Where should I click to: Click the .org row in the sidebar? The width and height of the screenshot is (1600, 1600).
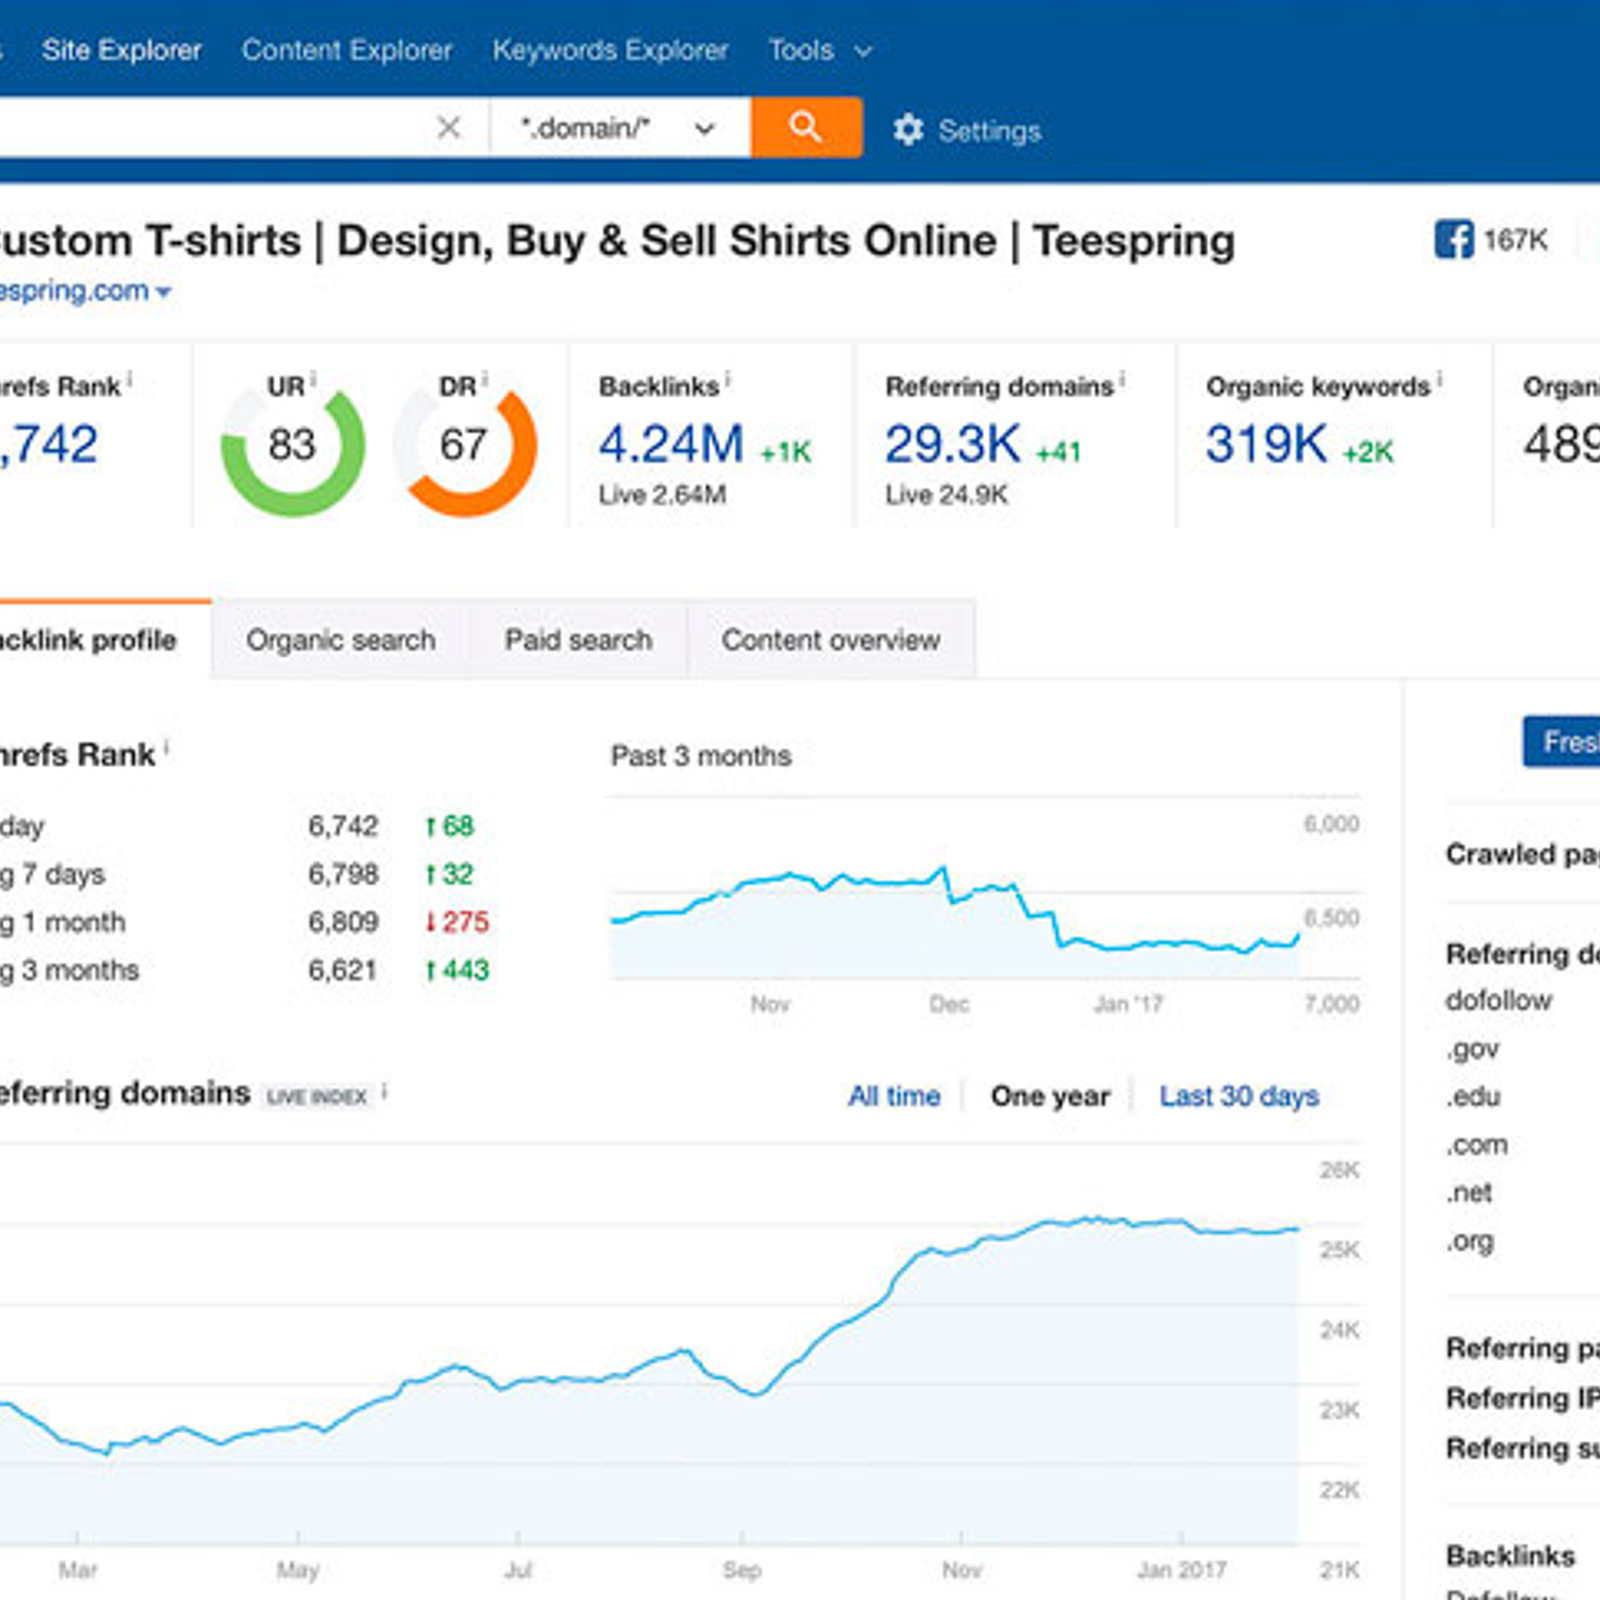pos(1469,1242)
